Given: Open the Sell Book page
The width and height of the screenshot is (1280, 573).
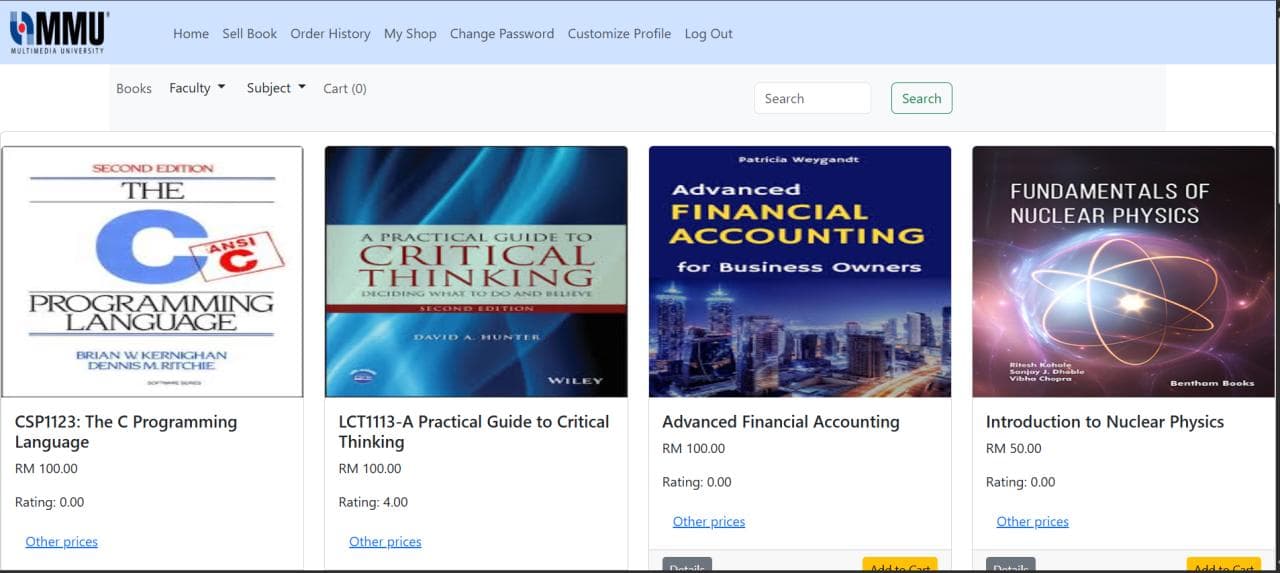Looking at the screenshot, I should pos(249,34).
